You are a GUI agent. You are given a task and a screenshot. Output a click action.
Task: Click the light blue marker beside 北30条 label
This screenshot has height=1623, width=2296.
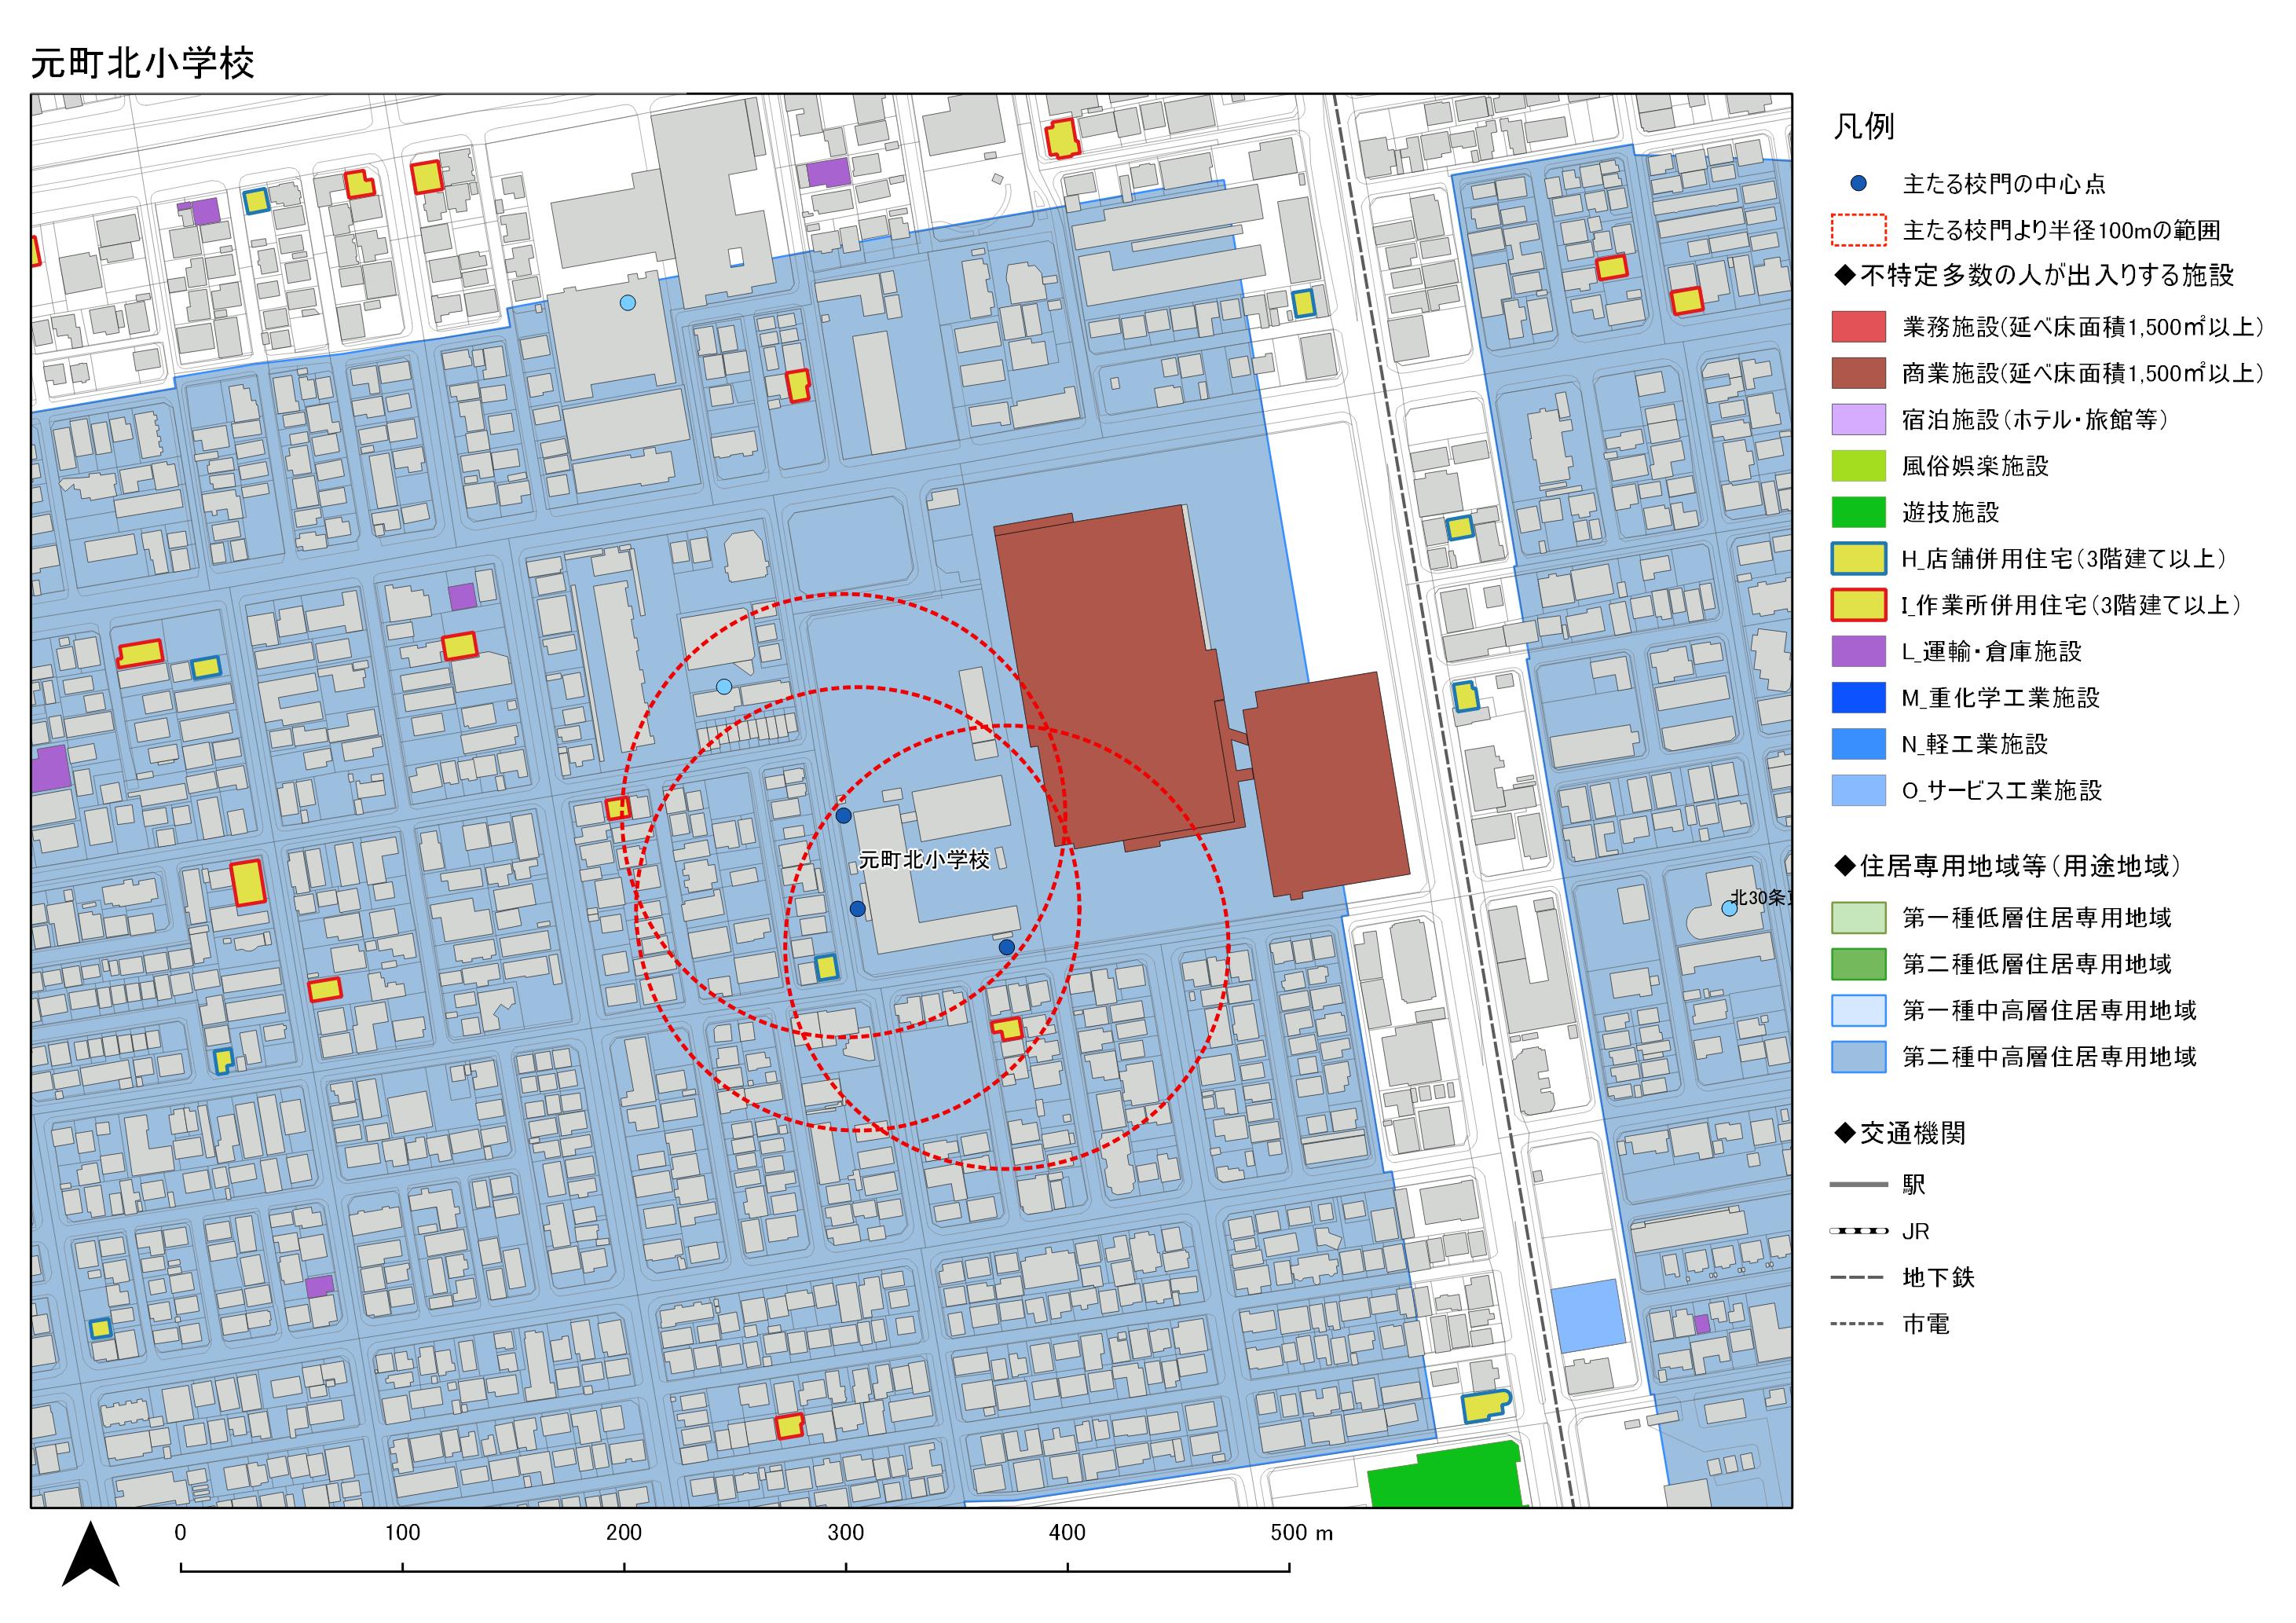click(x=1729, y=908)
